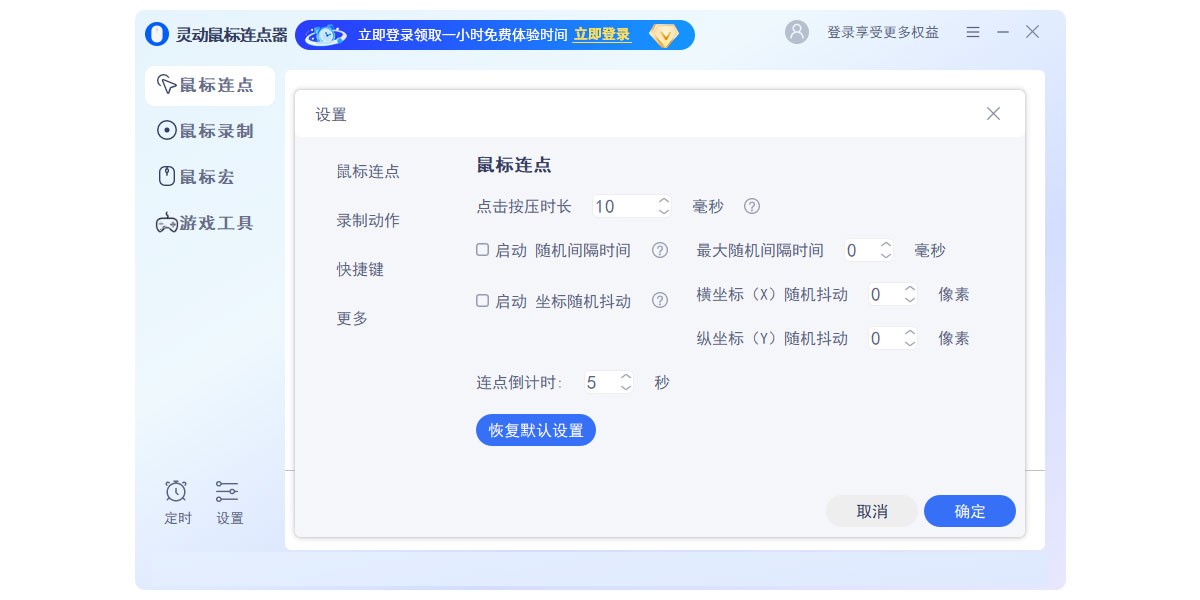Click help icon beside 点击按压时长
1200x600 pixels.
coord(752,206)
